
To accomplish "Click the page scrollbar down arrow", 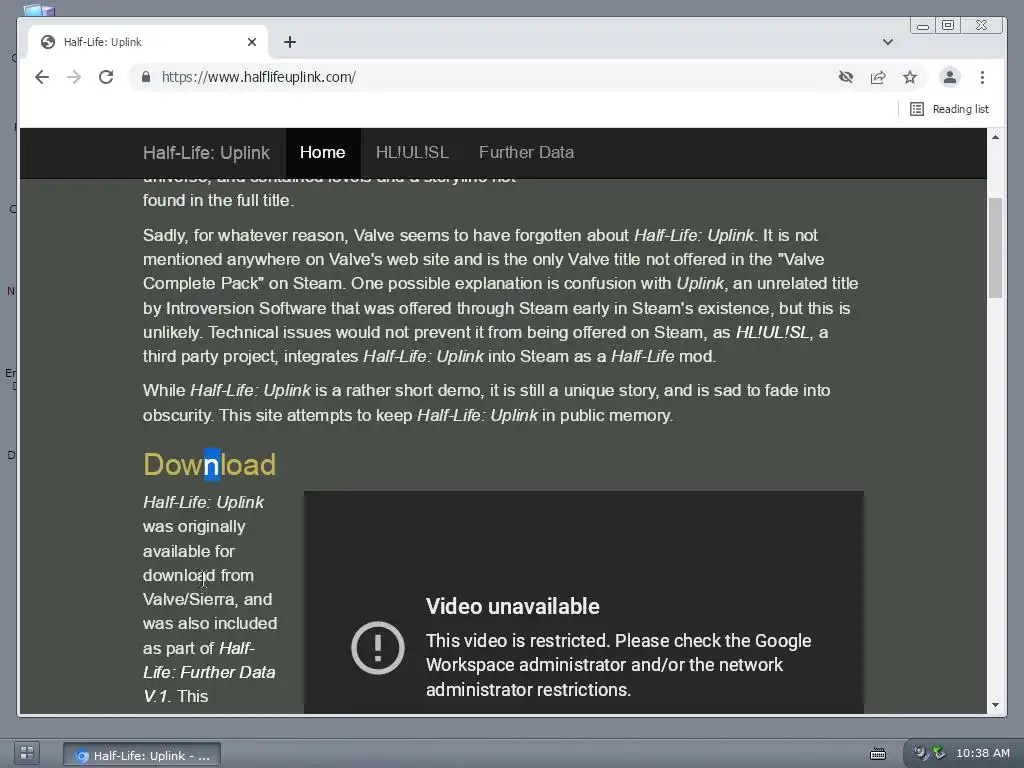I will (995, 705).
